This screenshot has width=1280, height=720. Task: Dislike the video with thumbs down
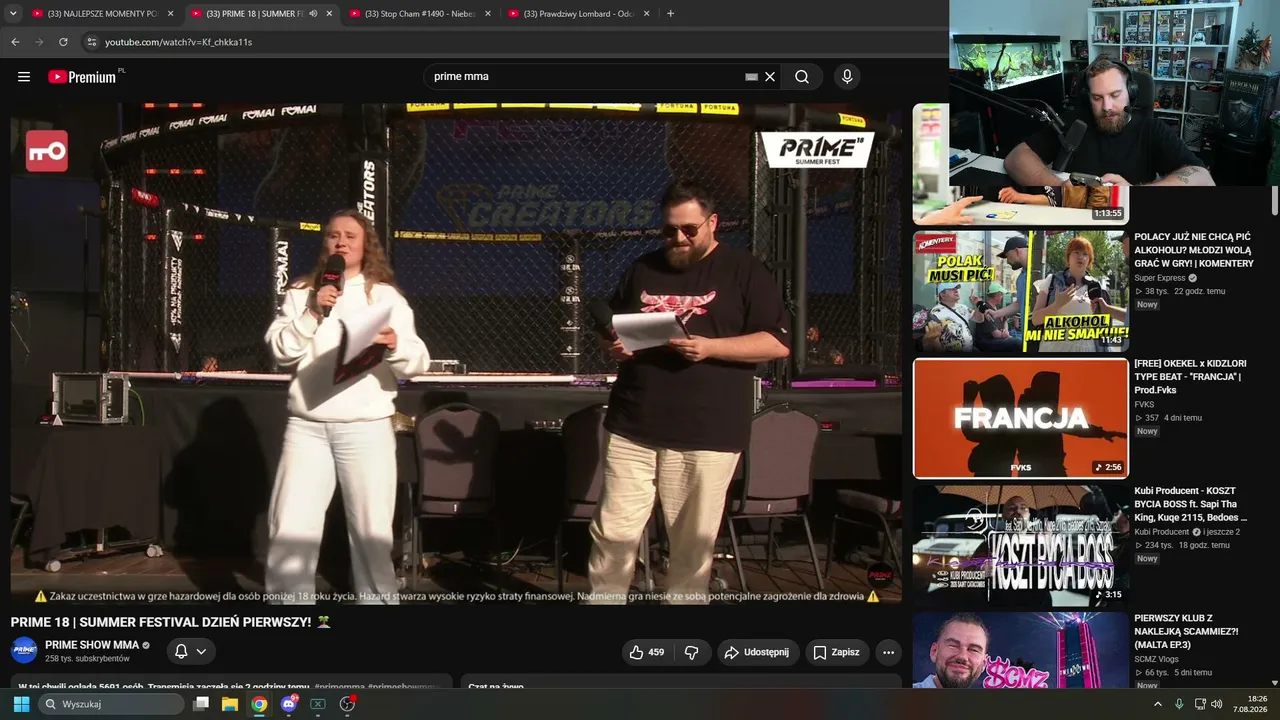691,652
